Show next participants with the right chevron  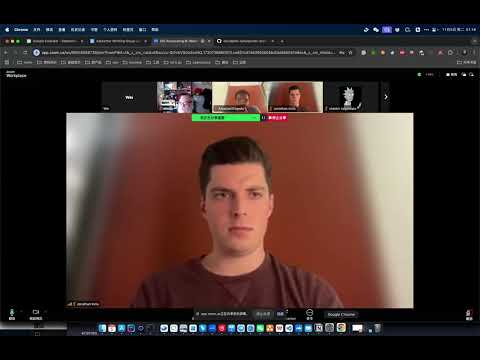(x=386, y=97)
